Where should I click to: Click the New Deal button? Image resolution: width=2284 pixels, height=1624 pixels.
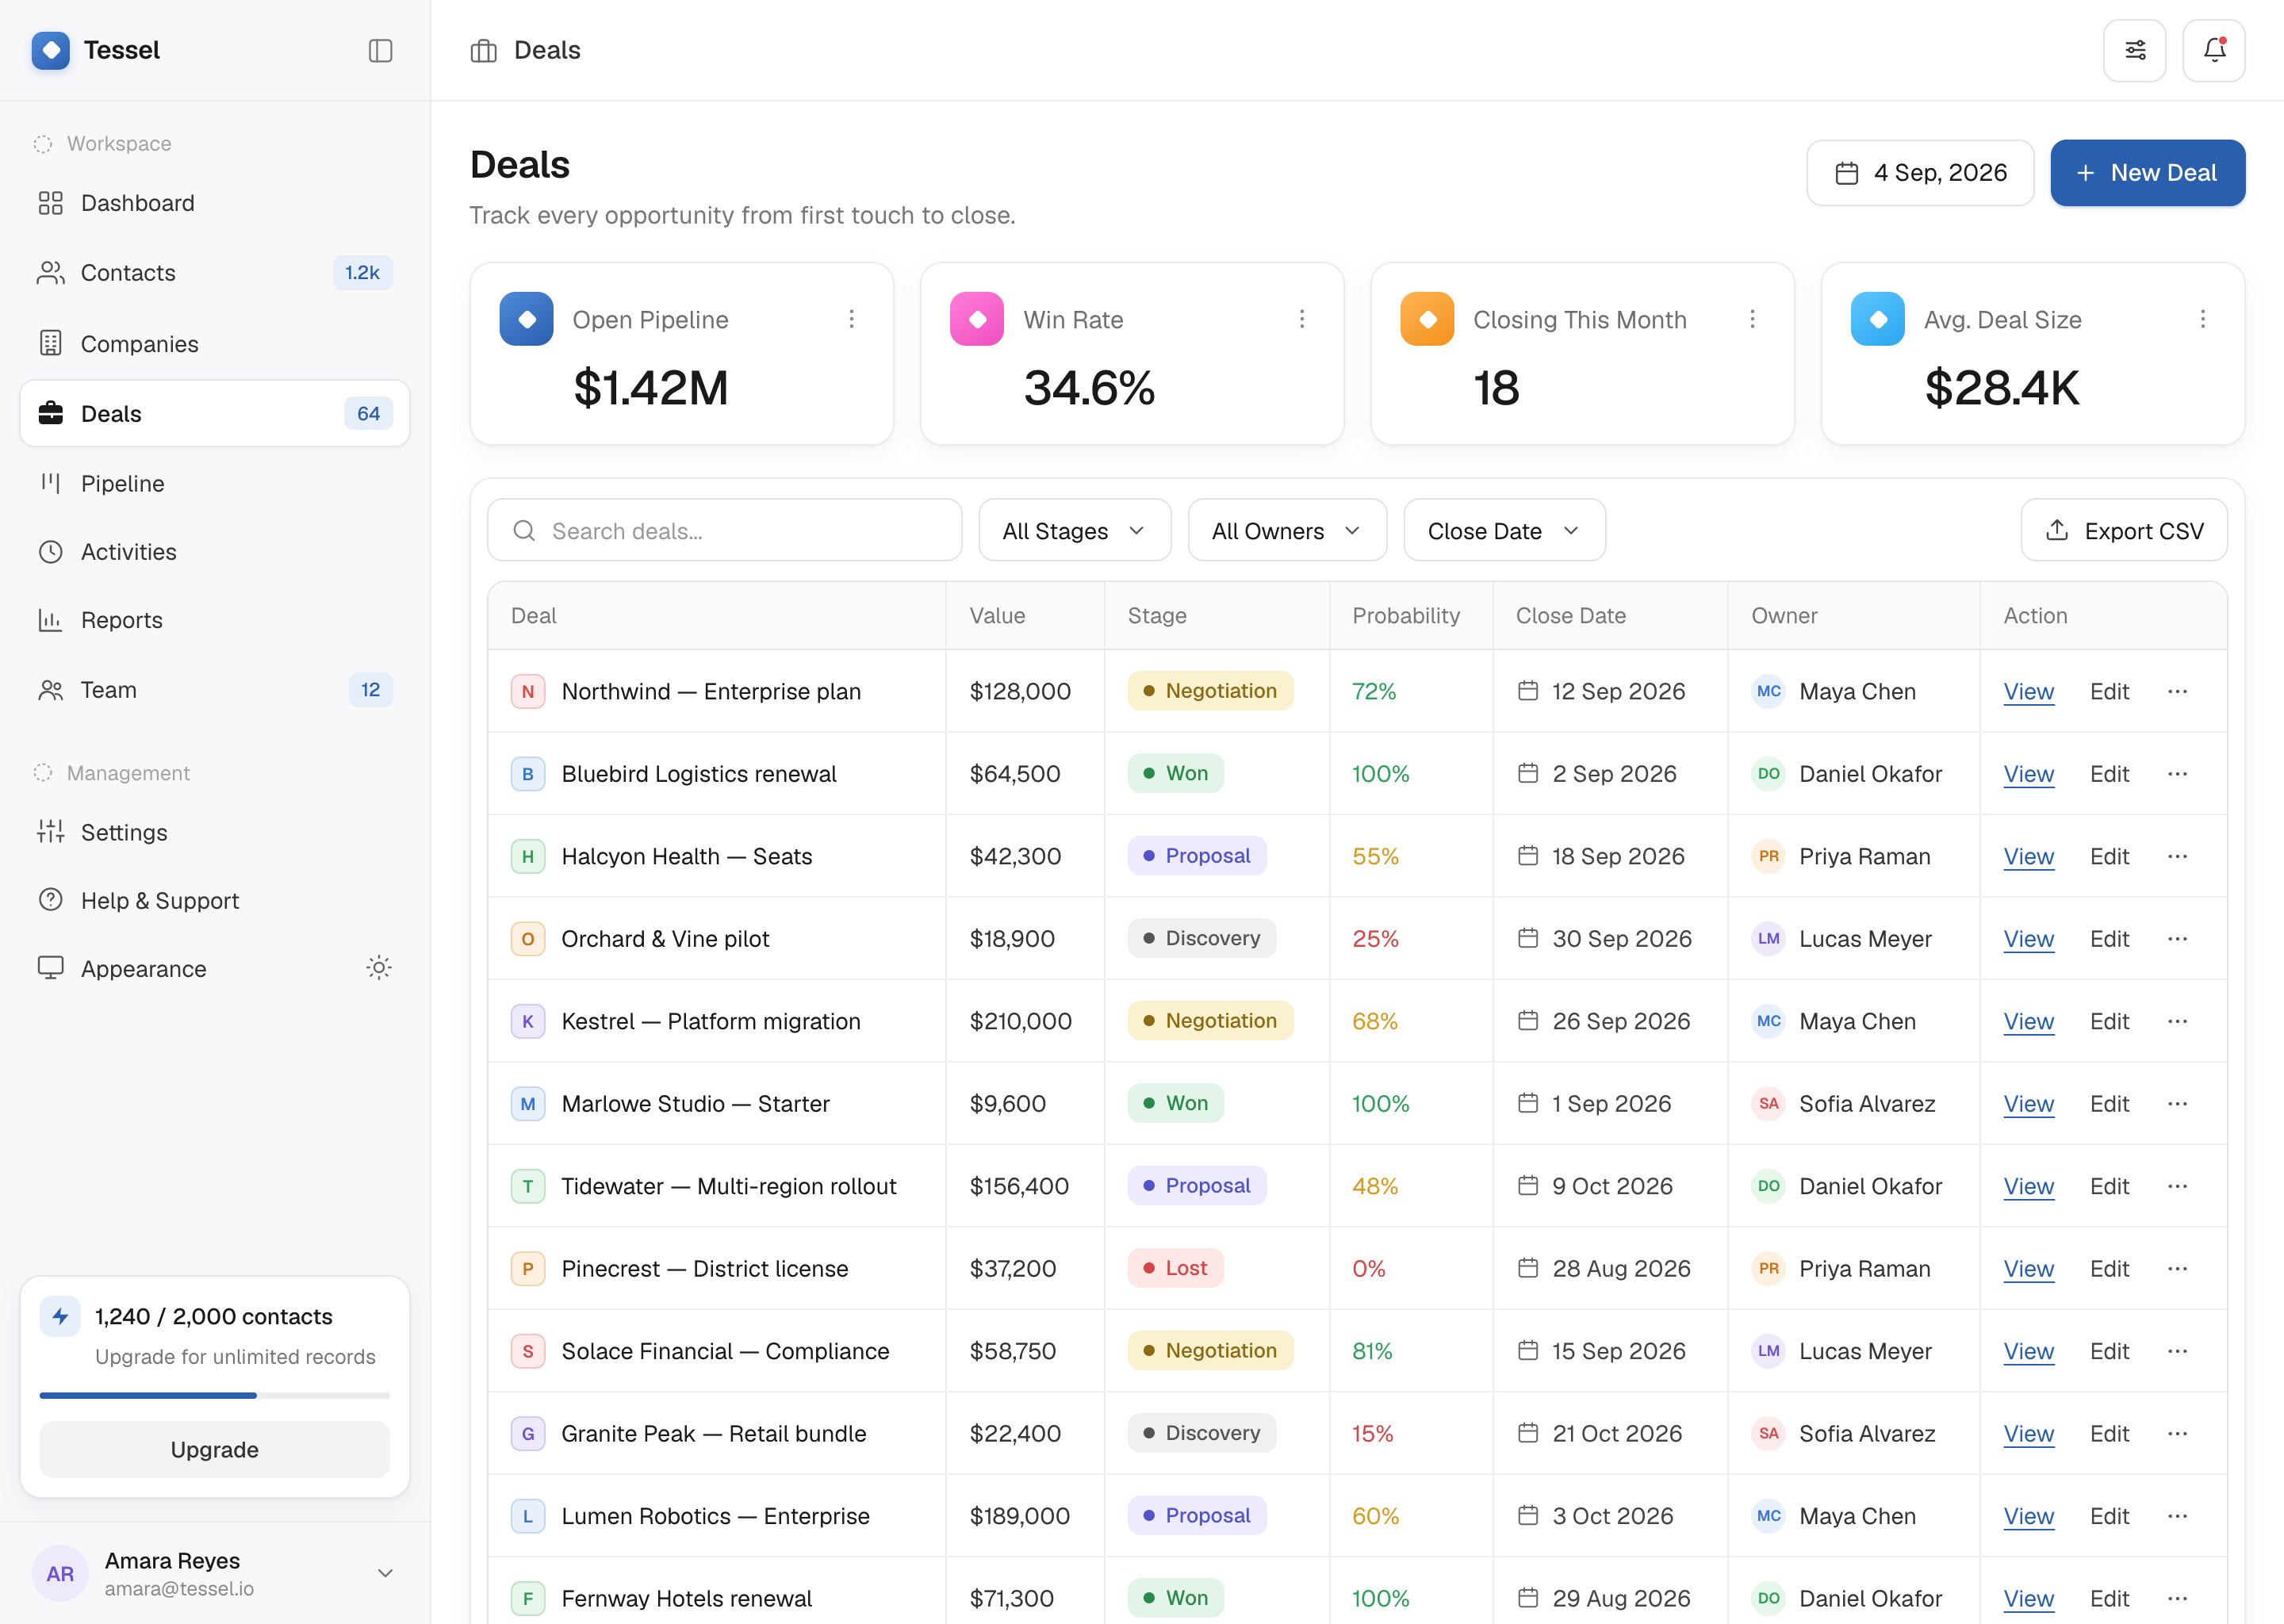pyautogui.click(x=2147, y=173)
